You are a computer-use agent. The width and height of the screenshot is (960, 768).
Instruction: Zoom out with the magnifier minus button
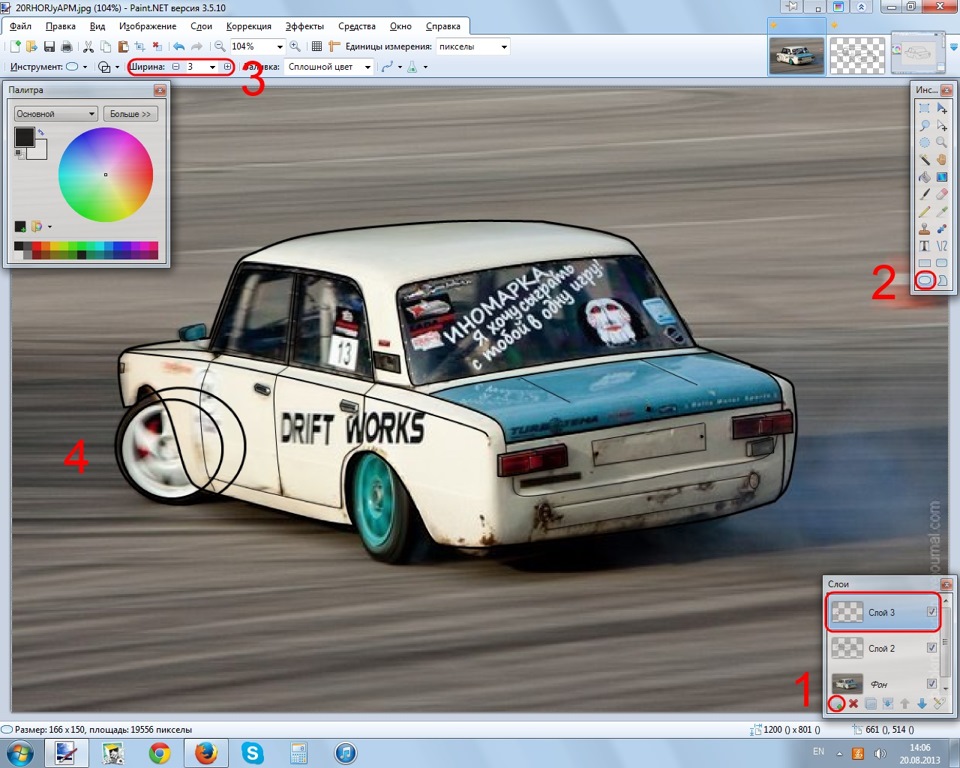pos(220,47)
